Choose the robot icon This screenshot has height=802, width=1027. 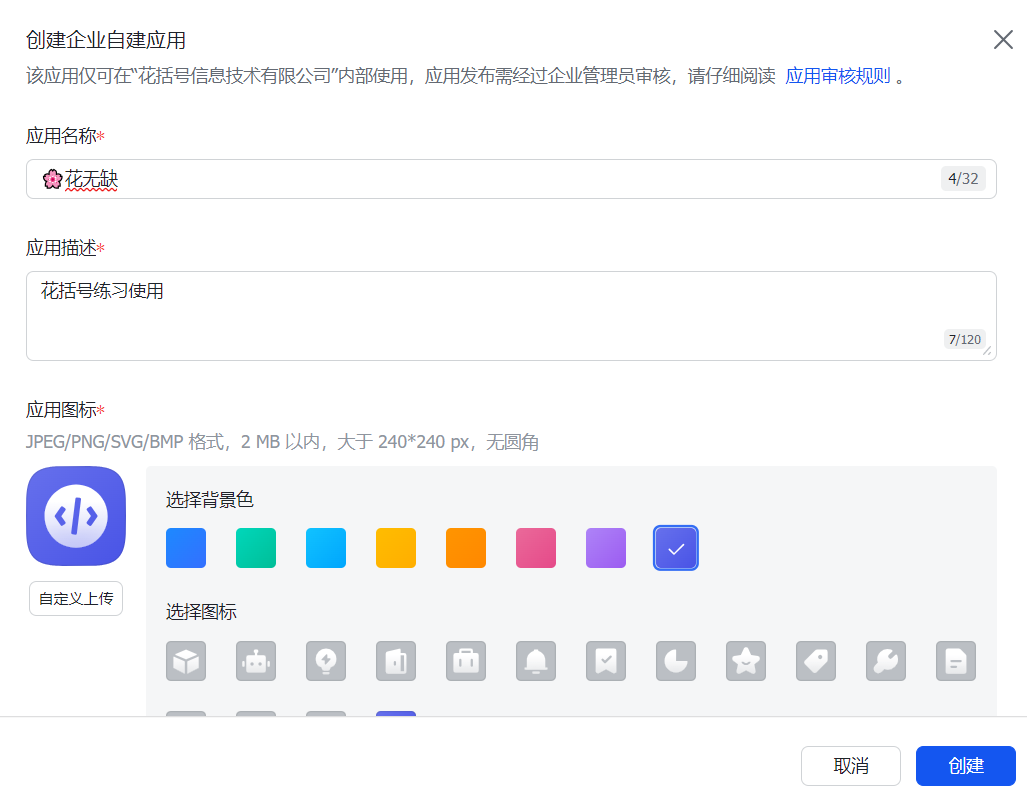pos(256,661)
